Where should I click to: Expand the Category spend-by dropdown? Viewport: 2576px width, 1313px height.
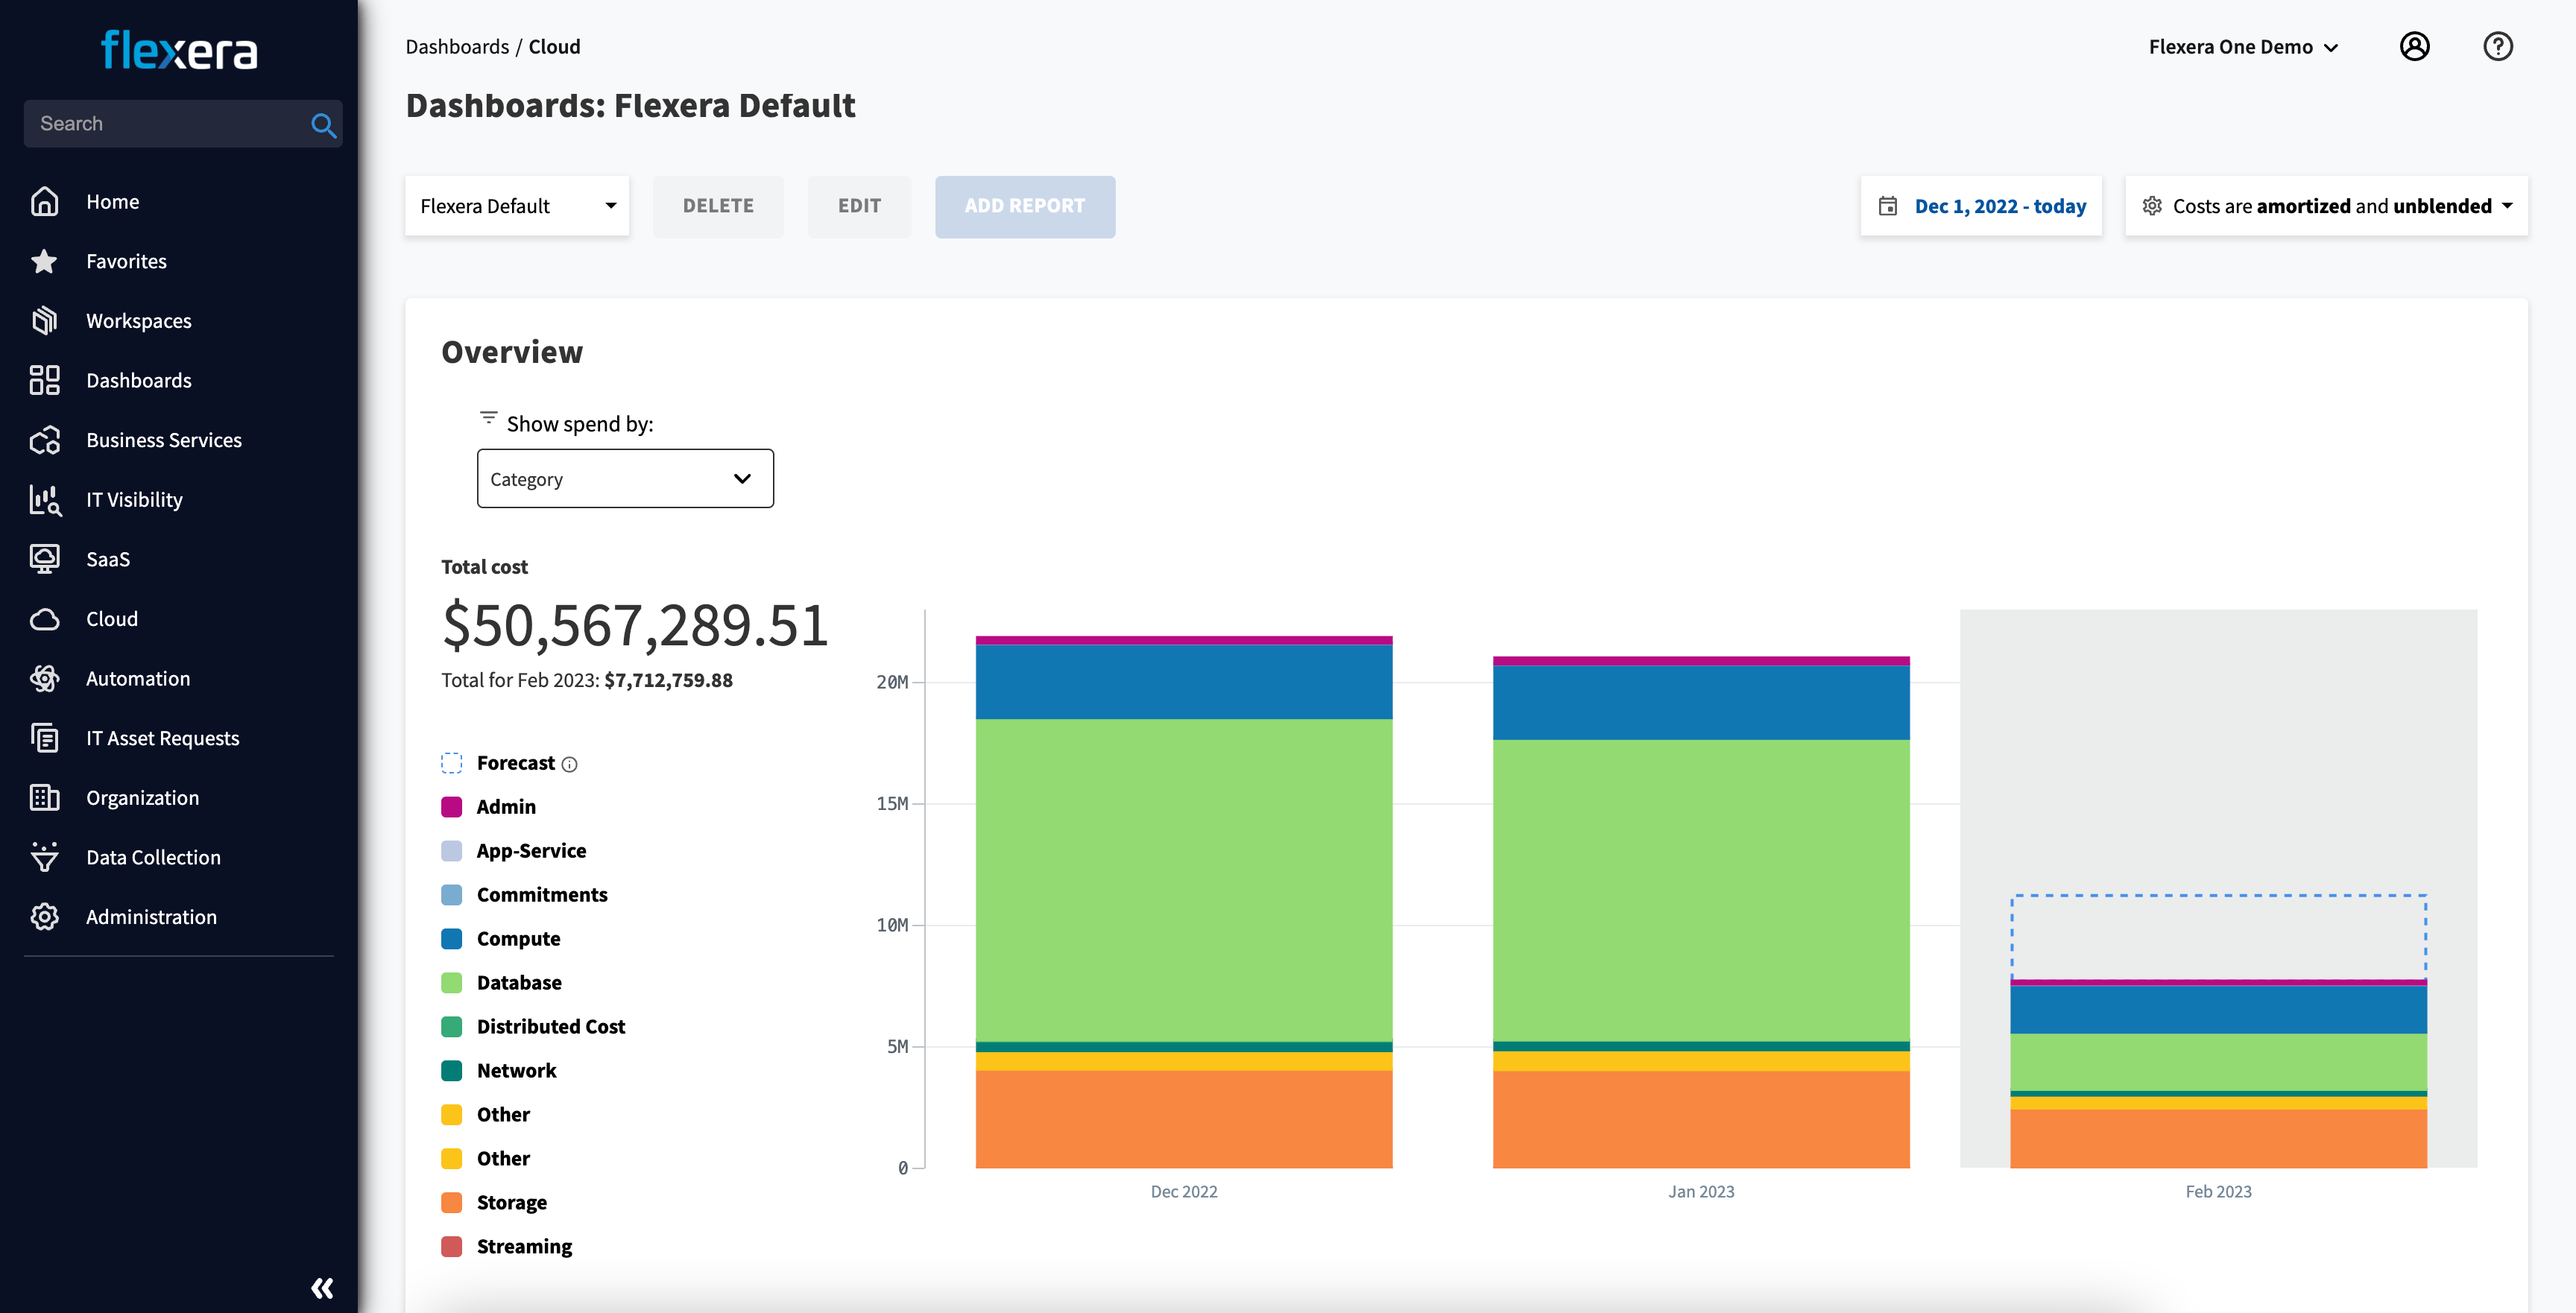pos(625,479)
